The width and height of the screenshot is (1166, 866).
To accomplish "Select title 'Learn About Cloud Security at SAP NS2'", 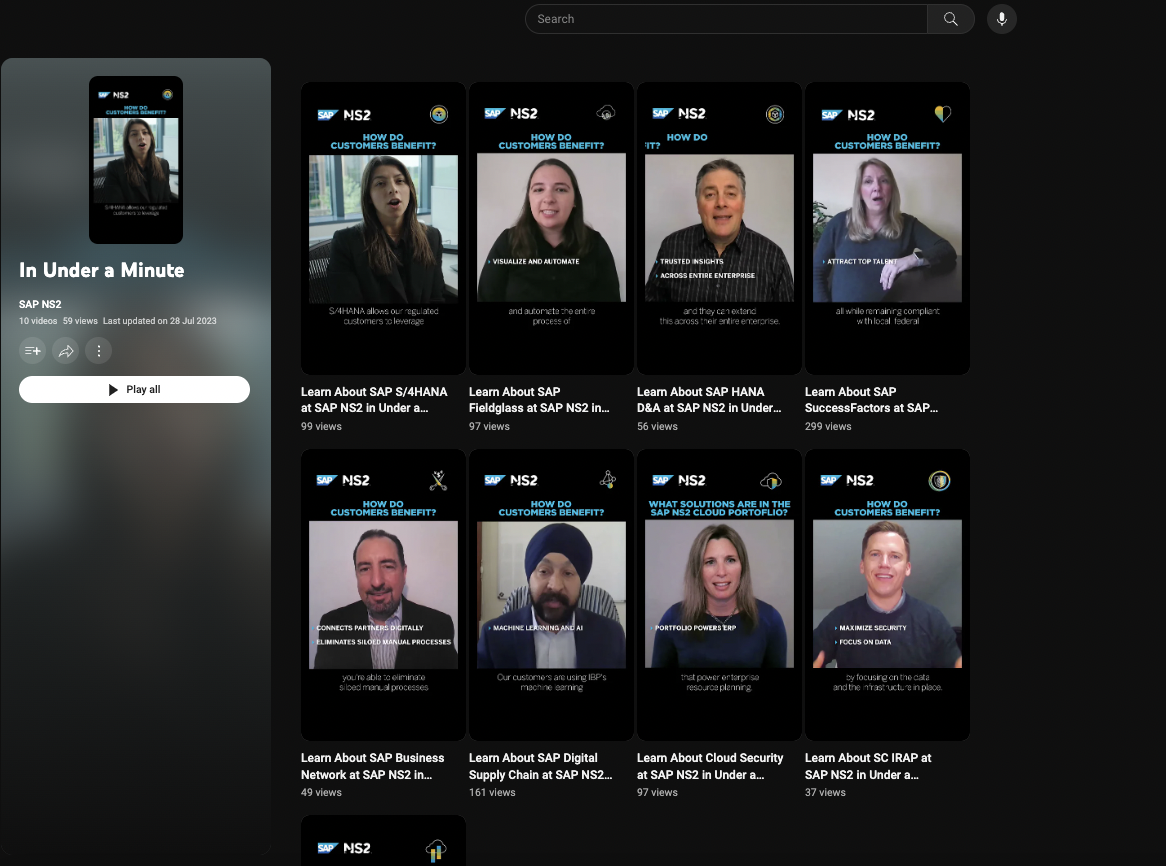I will coord(710,766).
